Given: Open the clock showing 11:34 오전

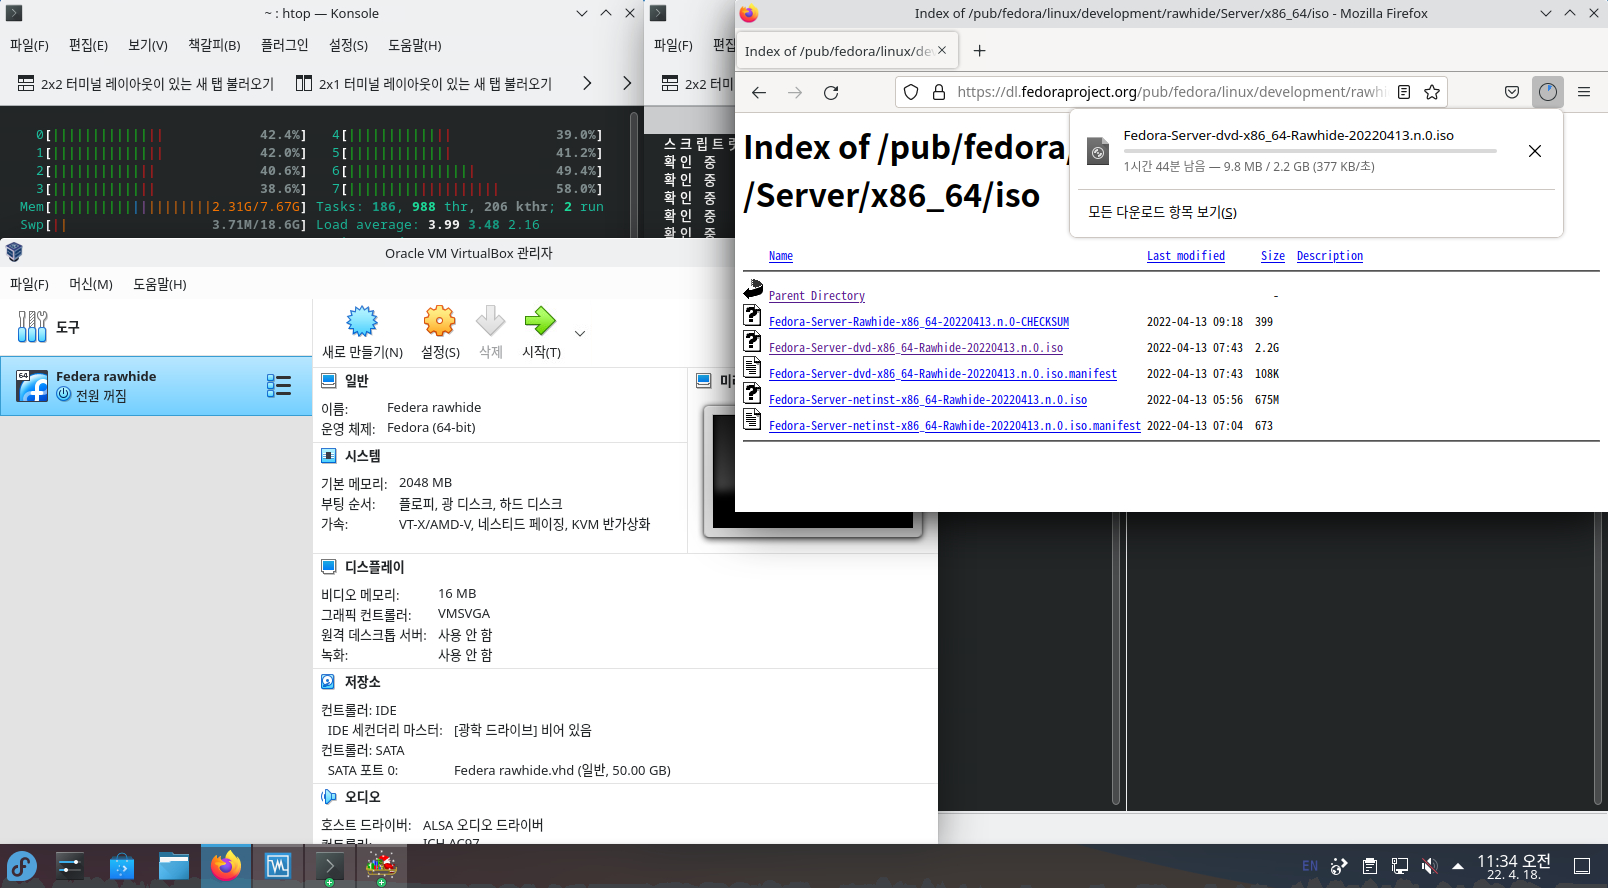Looking at the screenshot, I should pos(1514,866).
